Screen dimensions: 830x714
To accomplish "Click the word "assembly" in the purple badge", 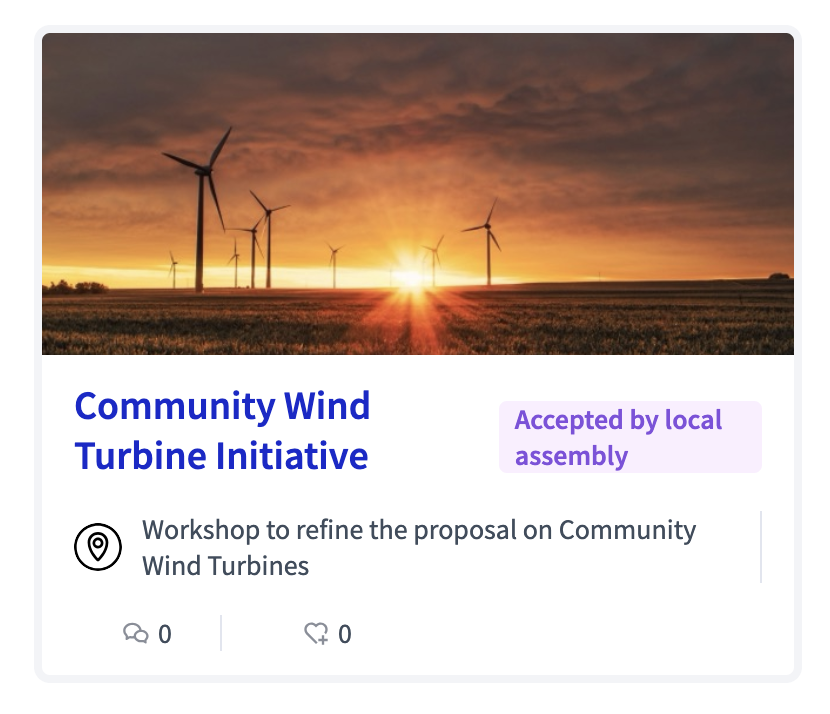I will [x=571, y=456].
